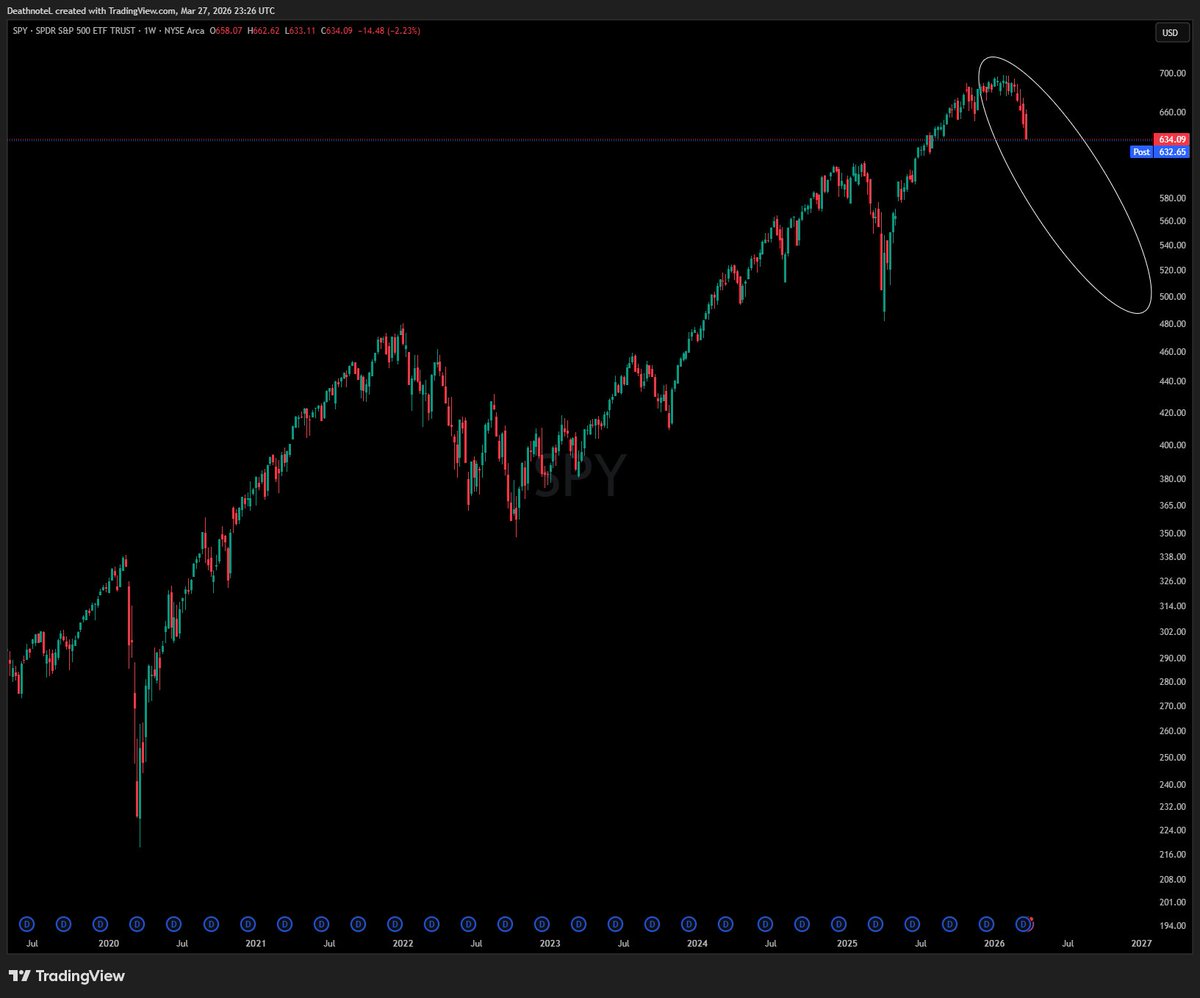Click the 660.00 price axis label
Image resolution: width=1200 pixels, height=998 pixels.
(1172, 112)
